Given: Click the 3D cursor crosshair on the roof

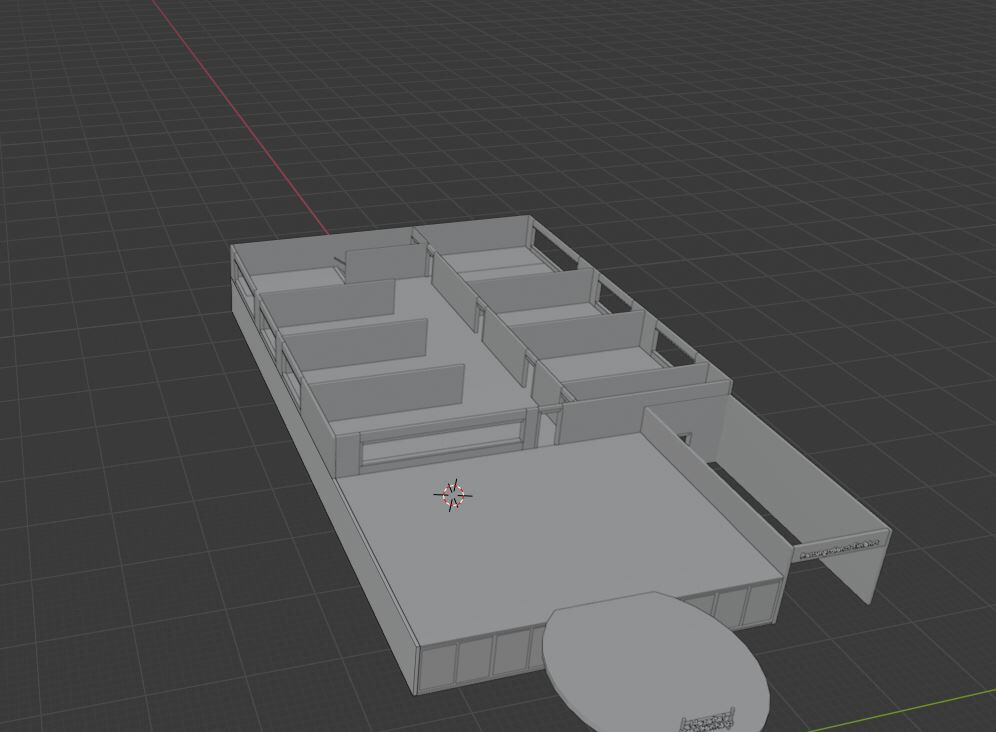Looking at the screenshot, I should 454,494.
